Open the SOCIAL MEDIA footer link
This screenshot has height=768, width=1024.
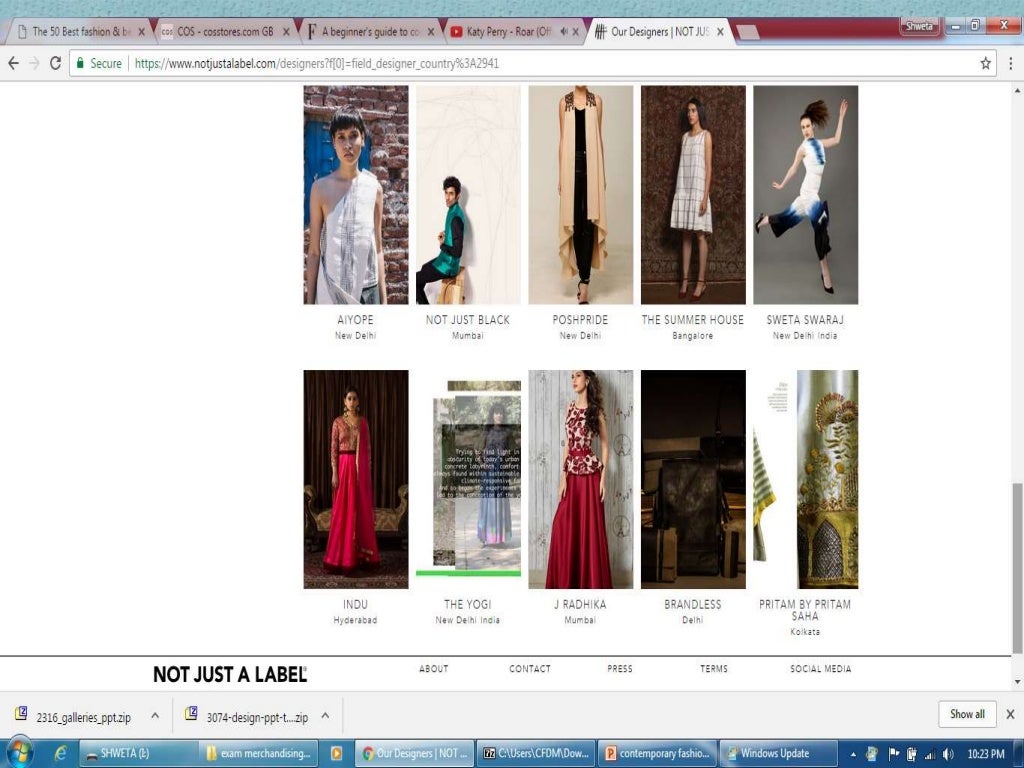pyautogui.click(x=820, y=669)
